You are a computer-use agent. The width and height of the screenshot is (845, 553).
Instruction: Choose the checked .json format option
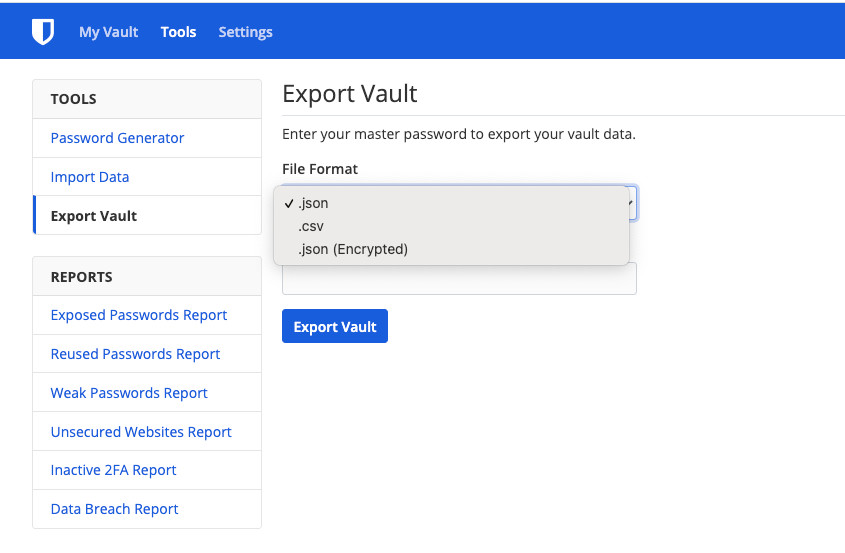[313, 203]
